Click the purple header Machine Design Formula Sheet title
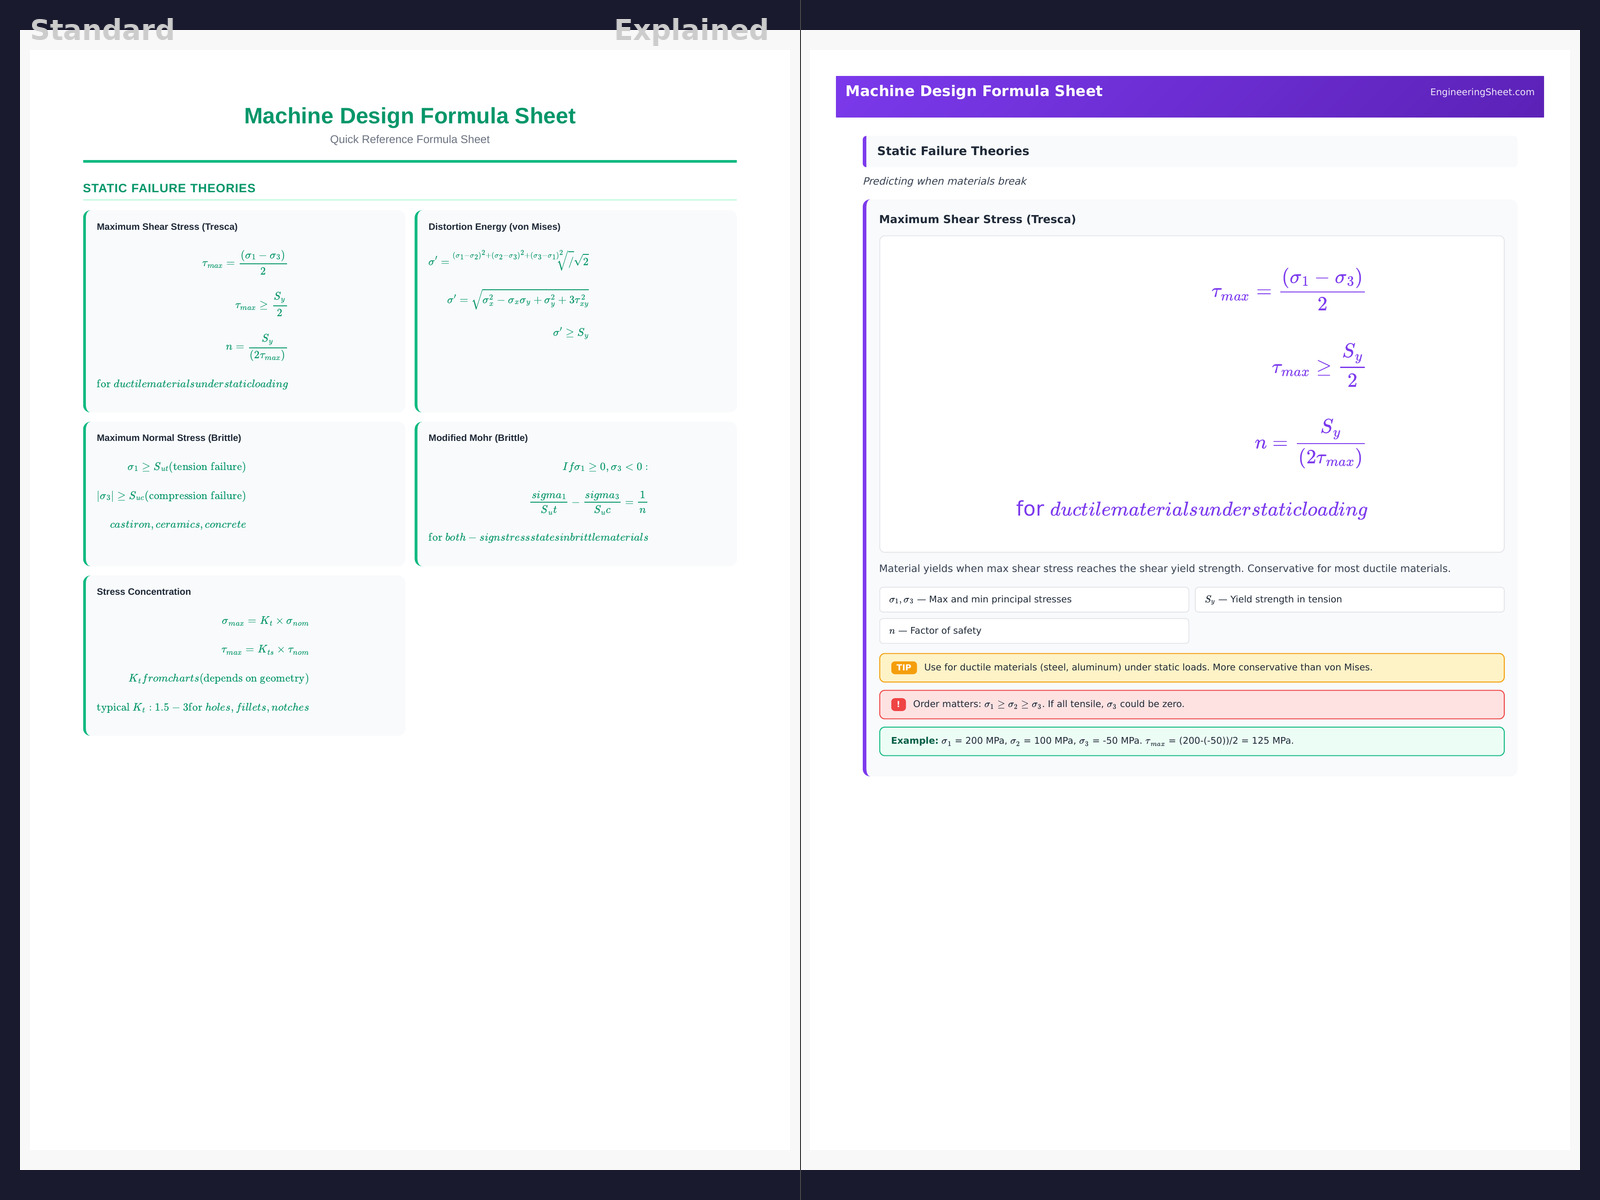 click(973, 91)
